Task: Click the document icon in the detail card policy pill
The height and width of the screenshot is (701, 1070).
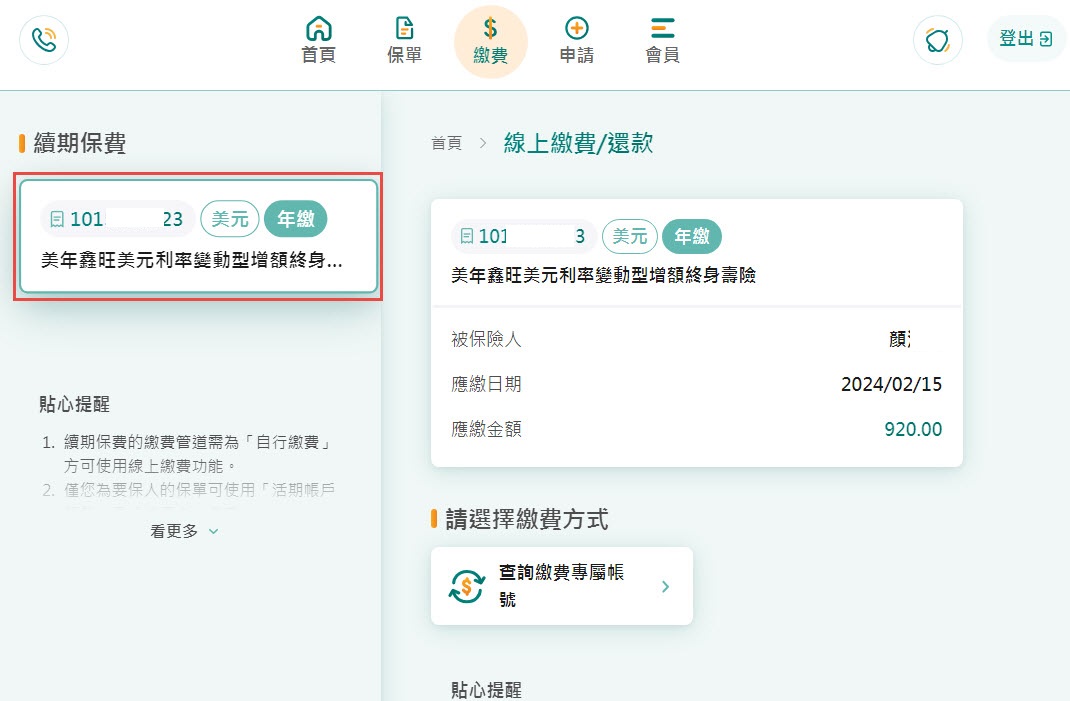Action: [467, 236]
